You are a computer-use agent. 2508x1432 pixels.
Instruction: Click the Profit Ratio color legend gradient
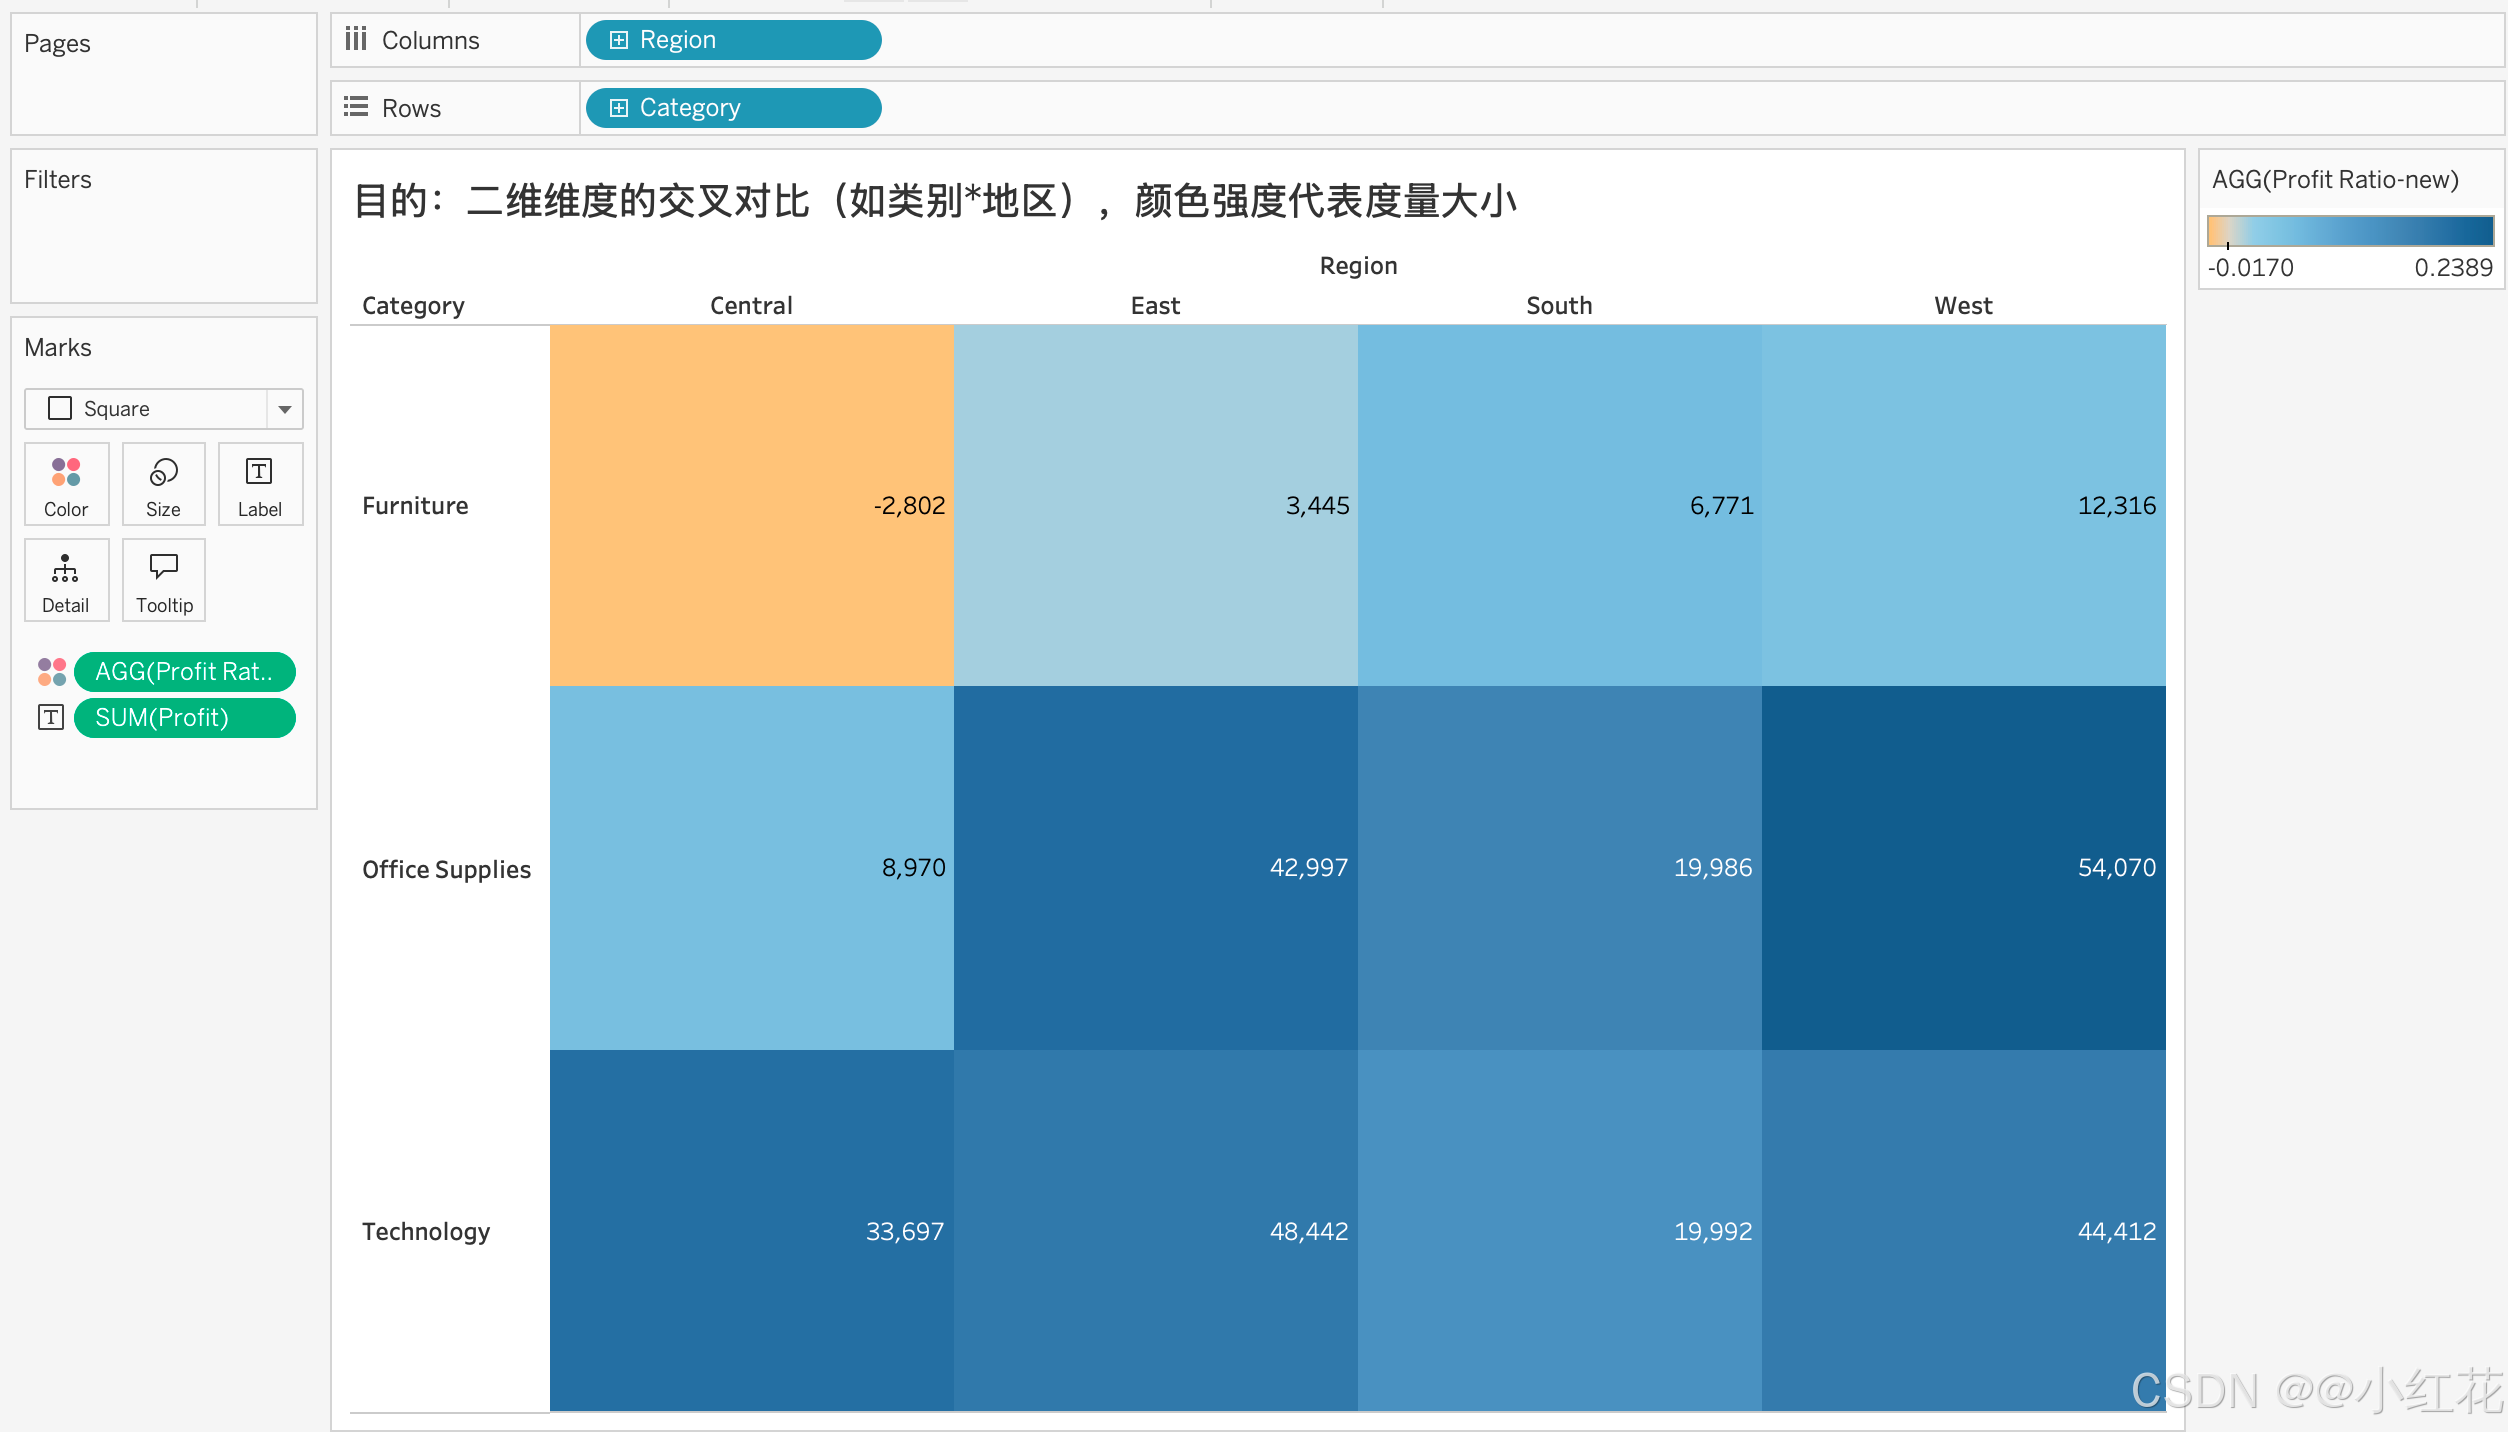2350,231
